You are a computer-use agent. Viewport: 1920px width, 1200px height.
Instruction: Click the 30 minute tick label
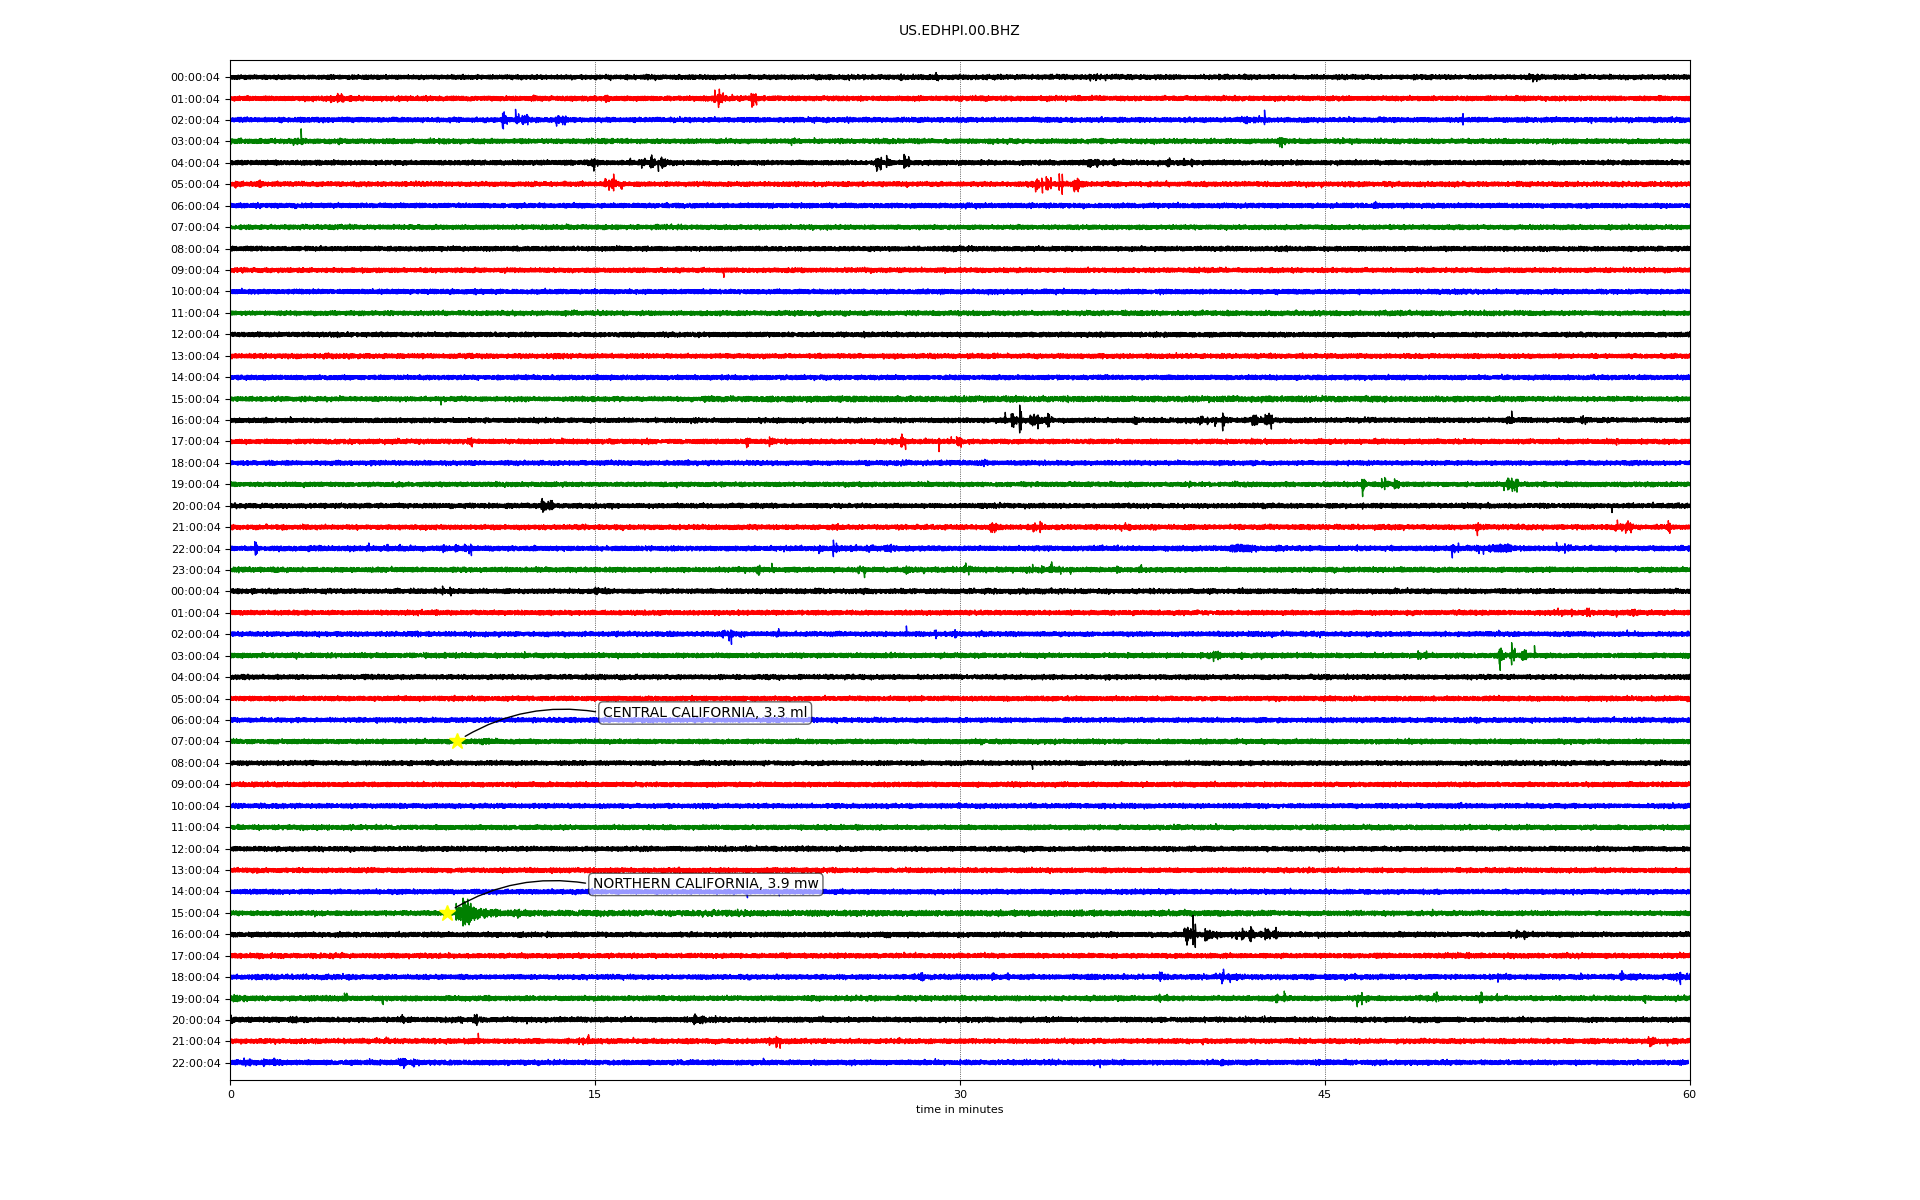pos(960,1094)
